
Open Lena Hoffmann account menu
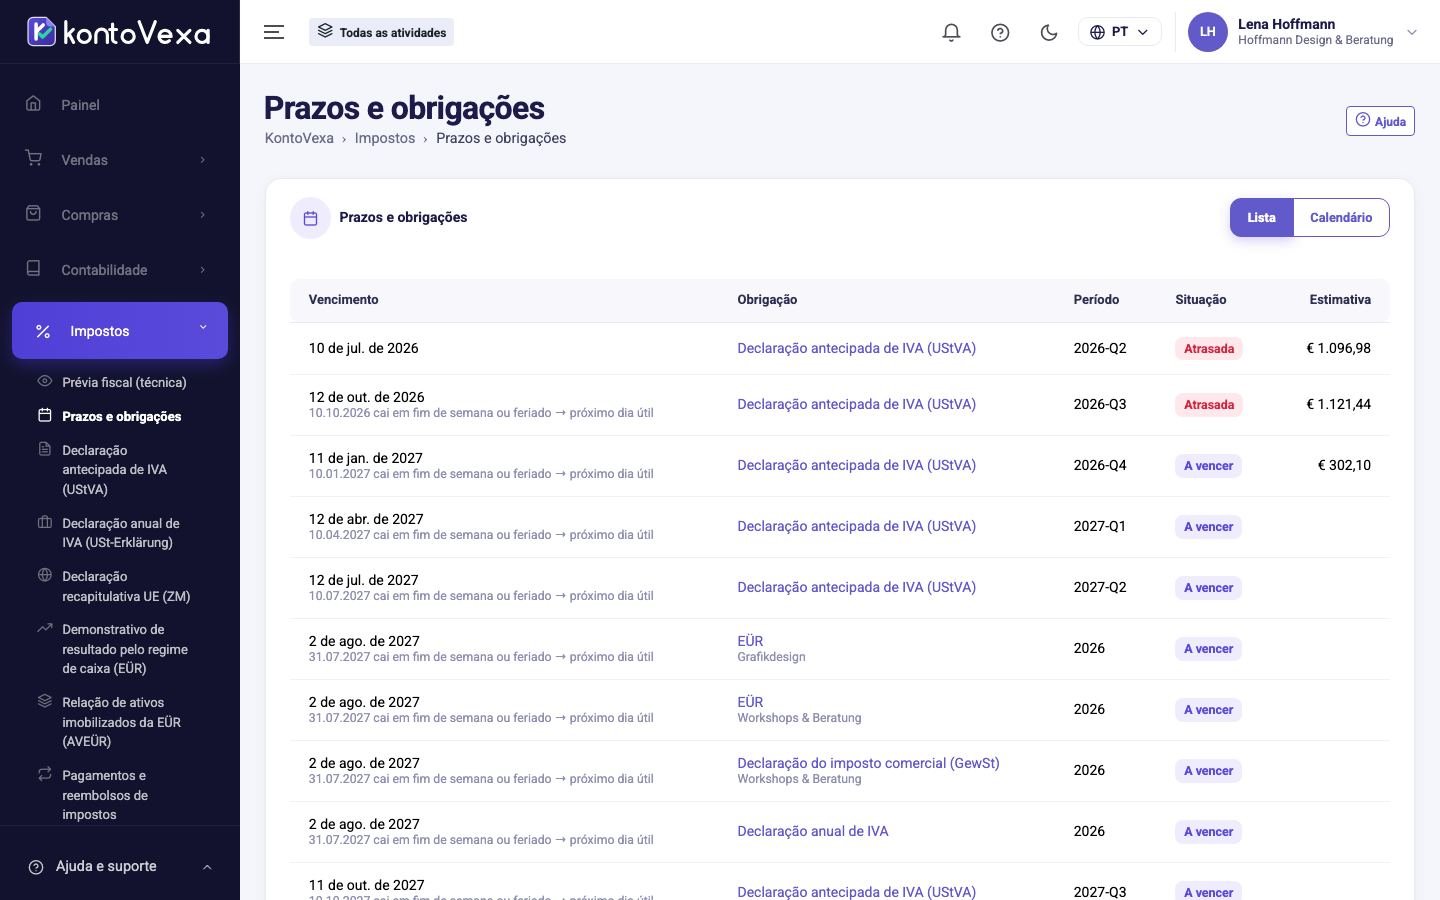pyautogui.click(x=1303, y=32)
